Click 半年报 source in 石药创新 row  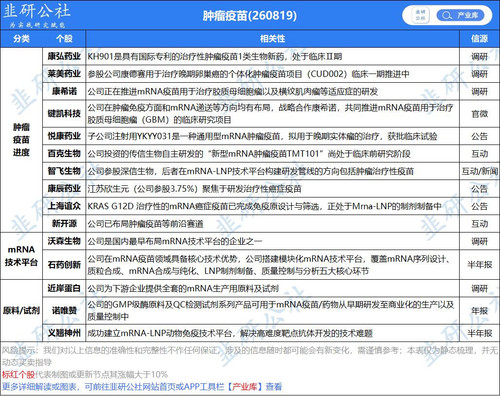479,265
